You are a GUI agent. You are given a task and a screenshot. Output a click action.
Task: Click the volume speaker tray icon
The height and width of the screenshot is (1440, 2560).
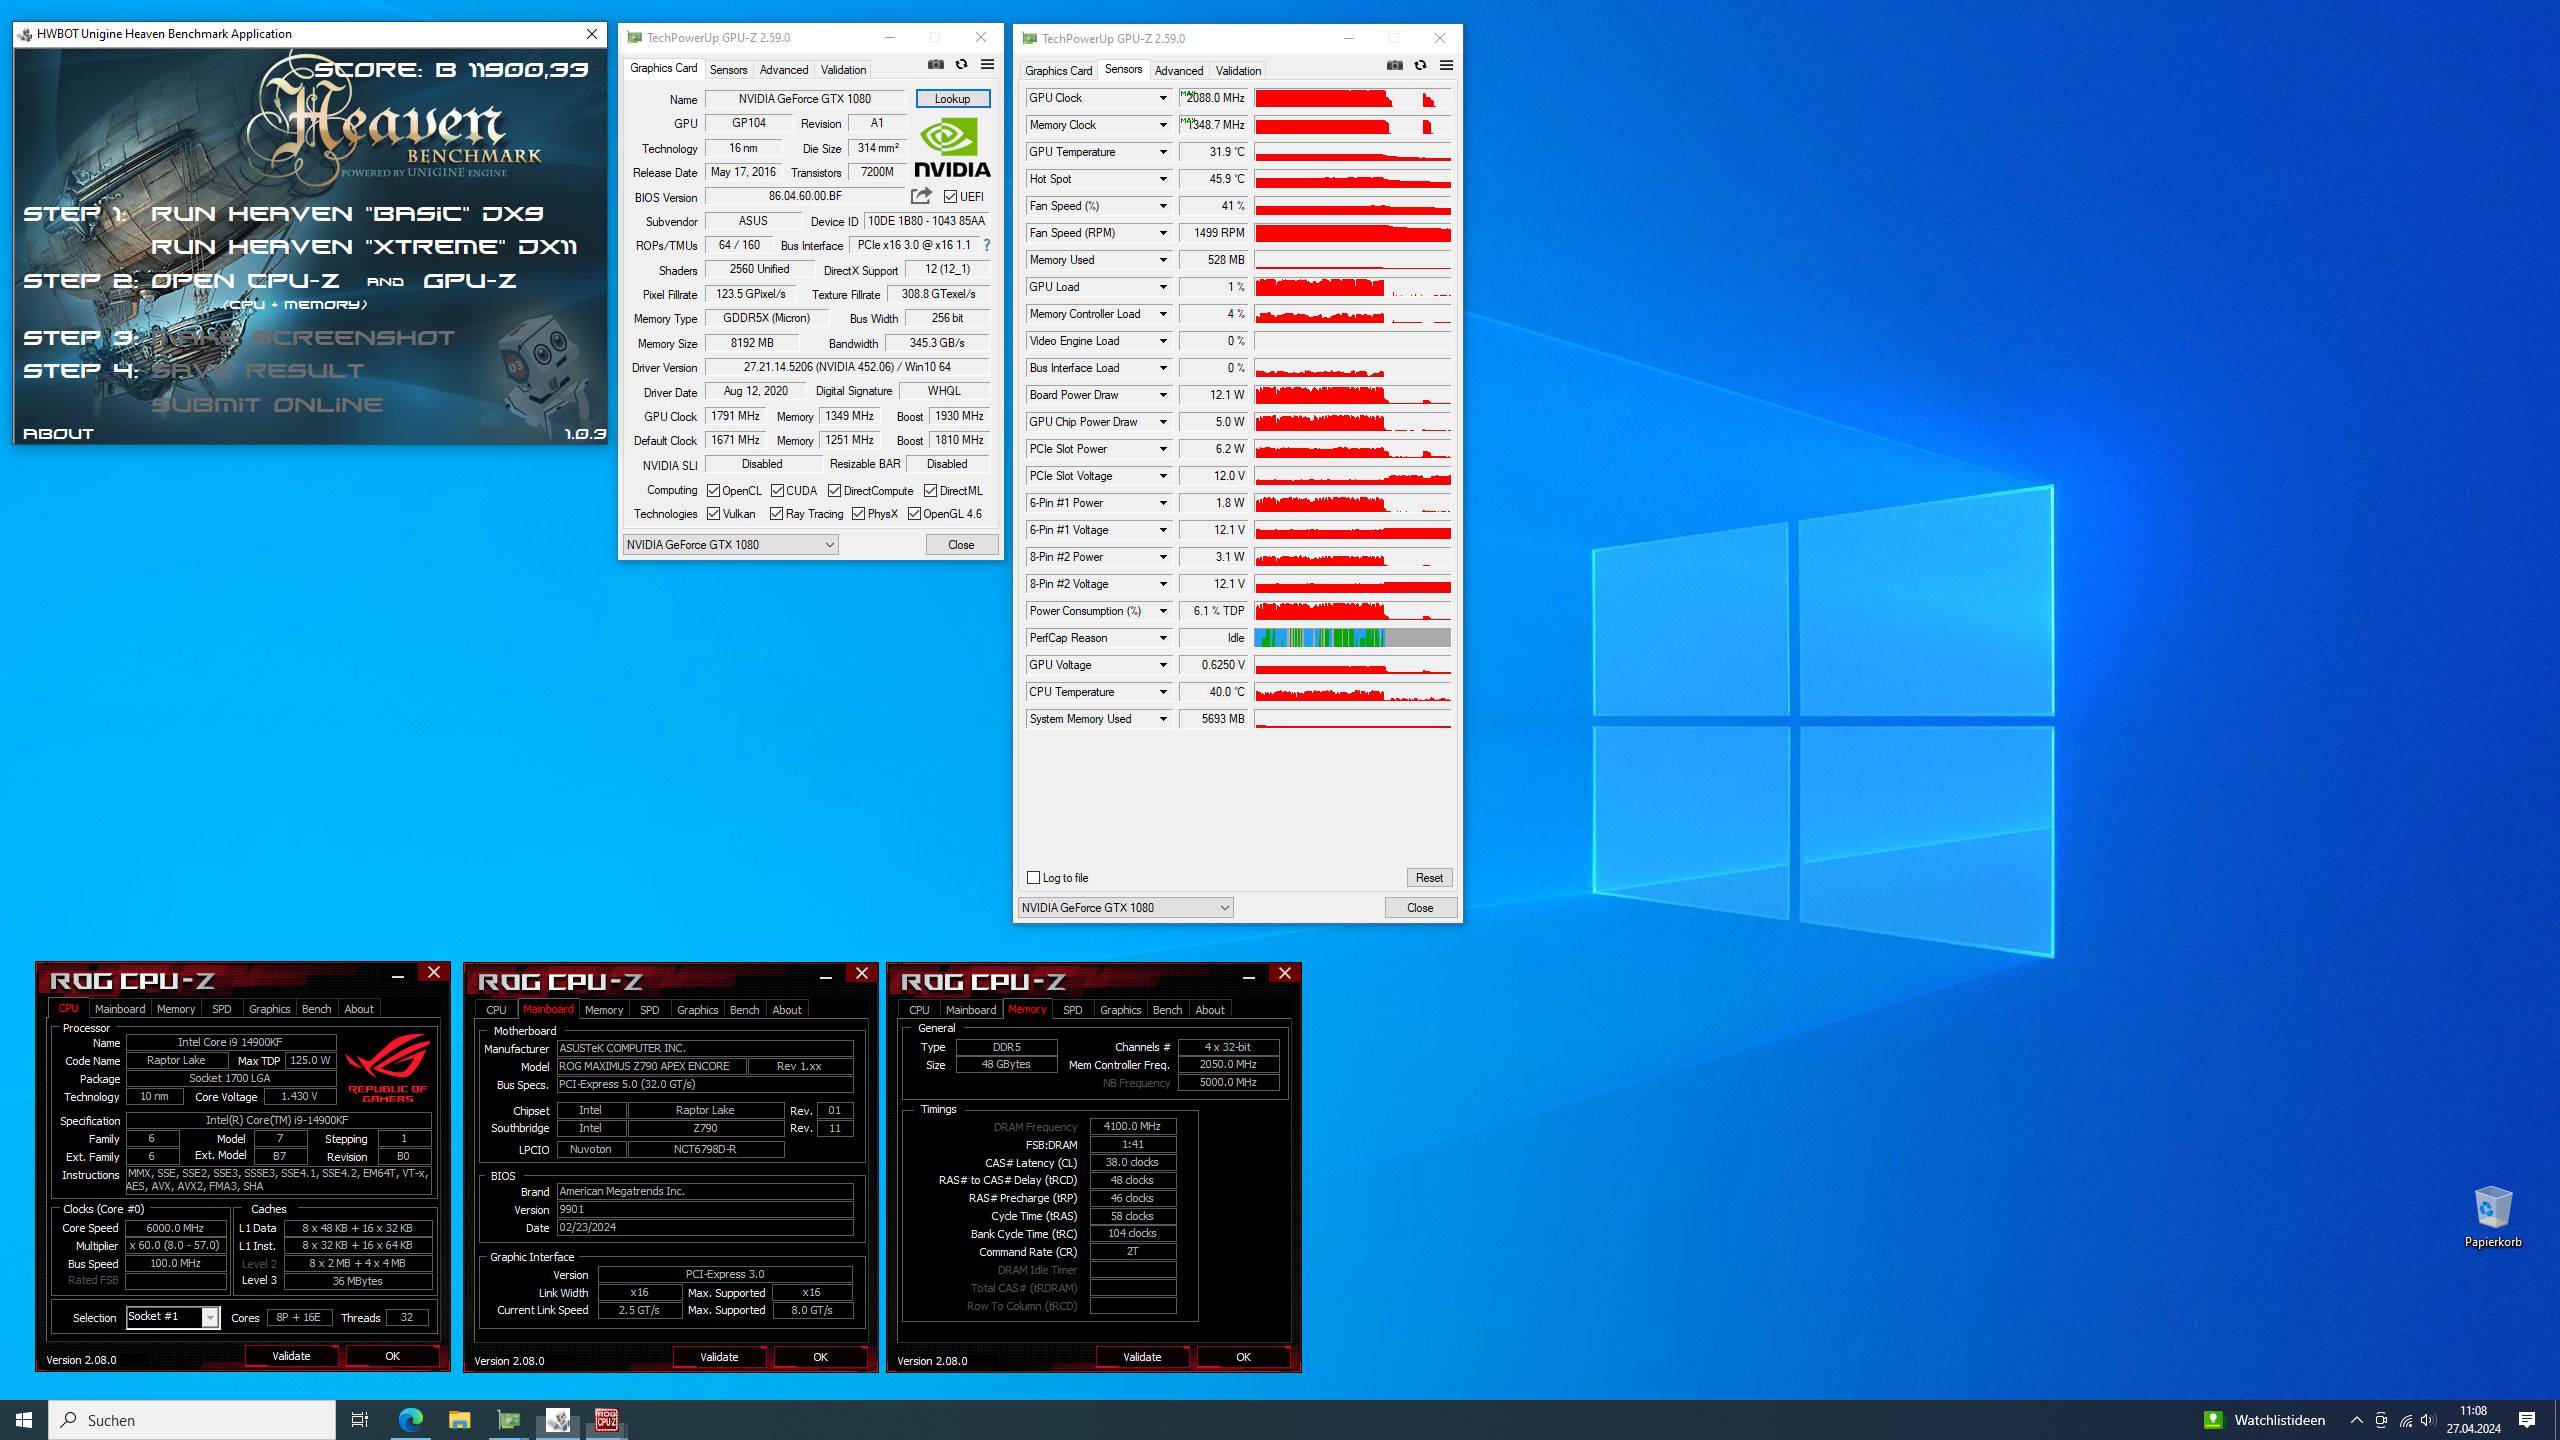(2428, 1420)
